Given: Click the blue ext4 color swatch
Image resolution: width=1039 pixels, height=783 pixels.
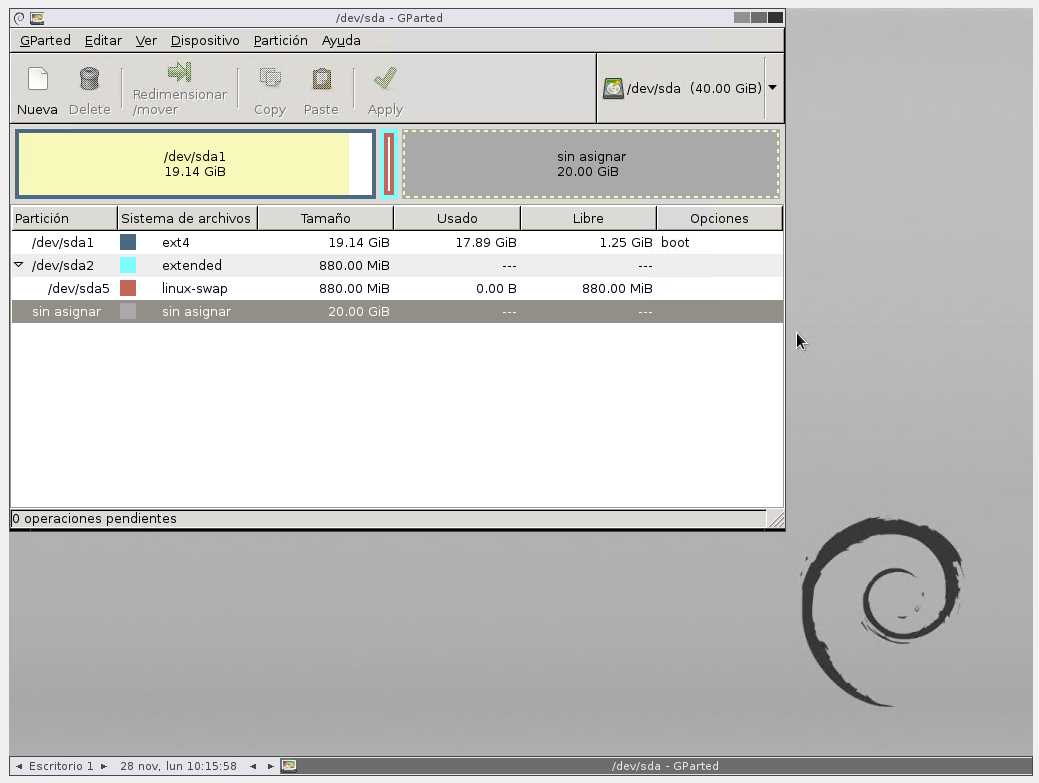Looking at the screenshot, I should click(x=128, y=242).
